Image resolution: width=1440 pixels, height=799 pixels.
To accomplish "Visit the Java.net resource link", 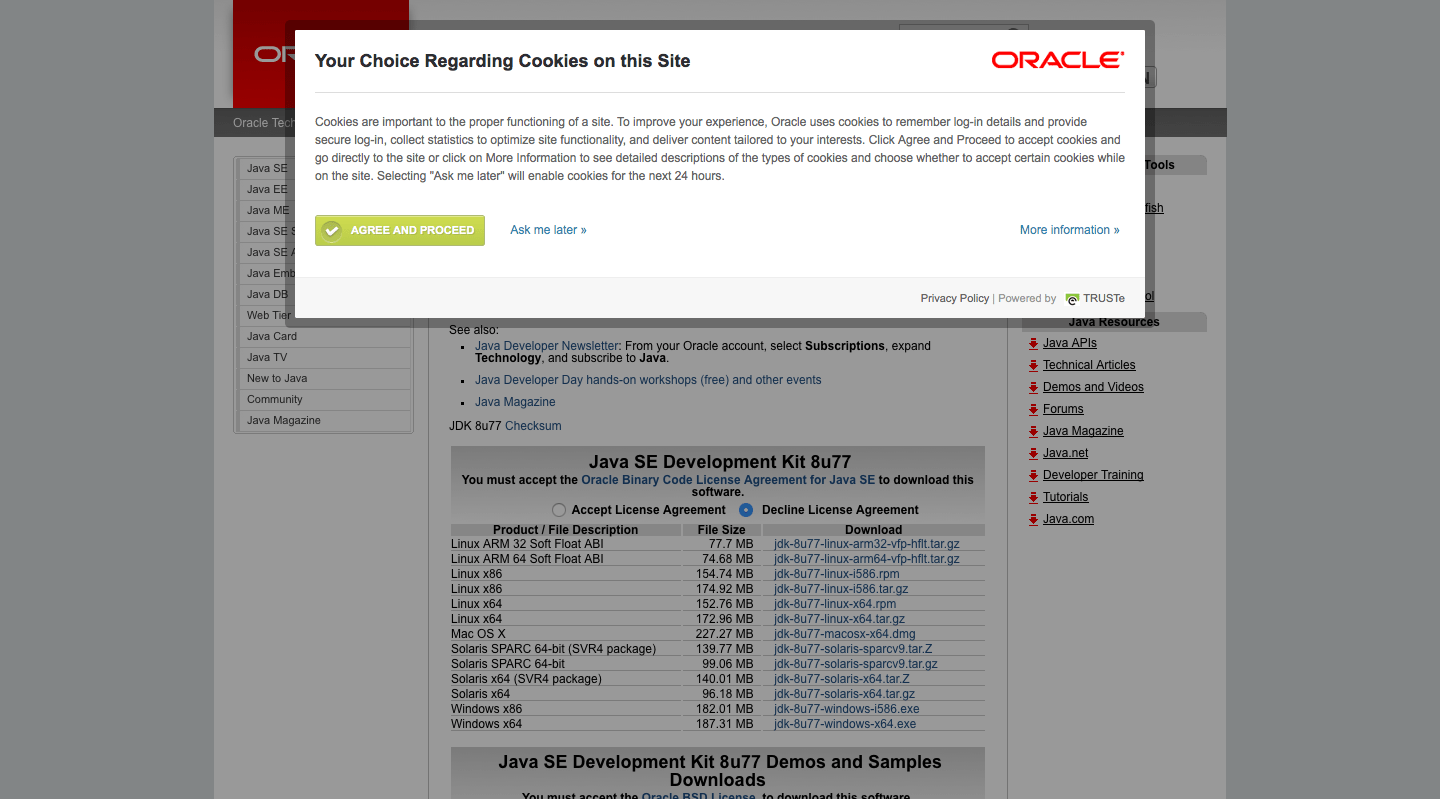I will [x=1065, y=453].
